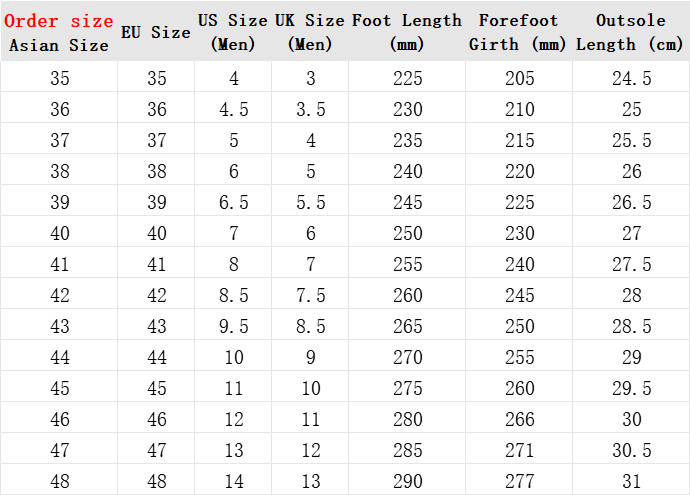Viewport: 690px width, 495px height.
Task: Click the "Asian Size" header label
Action: (58, 45)
